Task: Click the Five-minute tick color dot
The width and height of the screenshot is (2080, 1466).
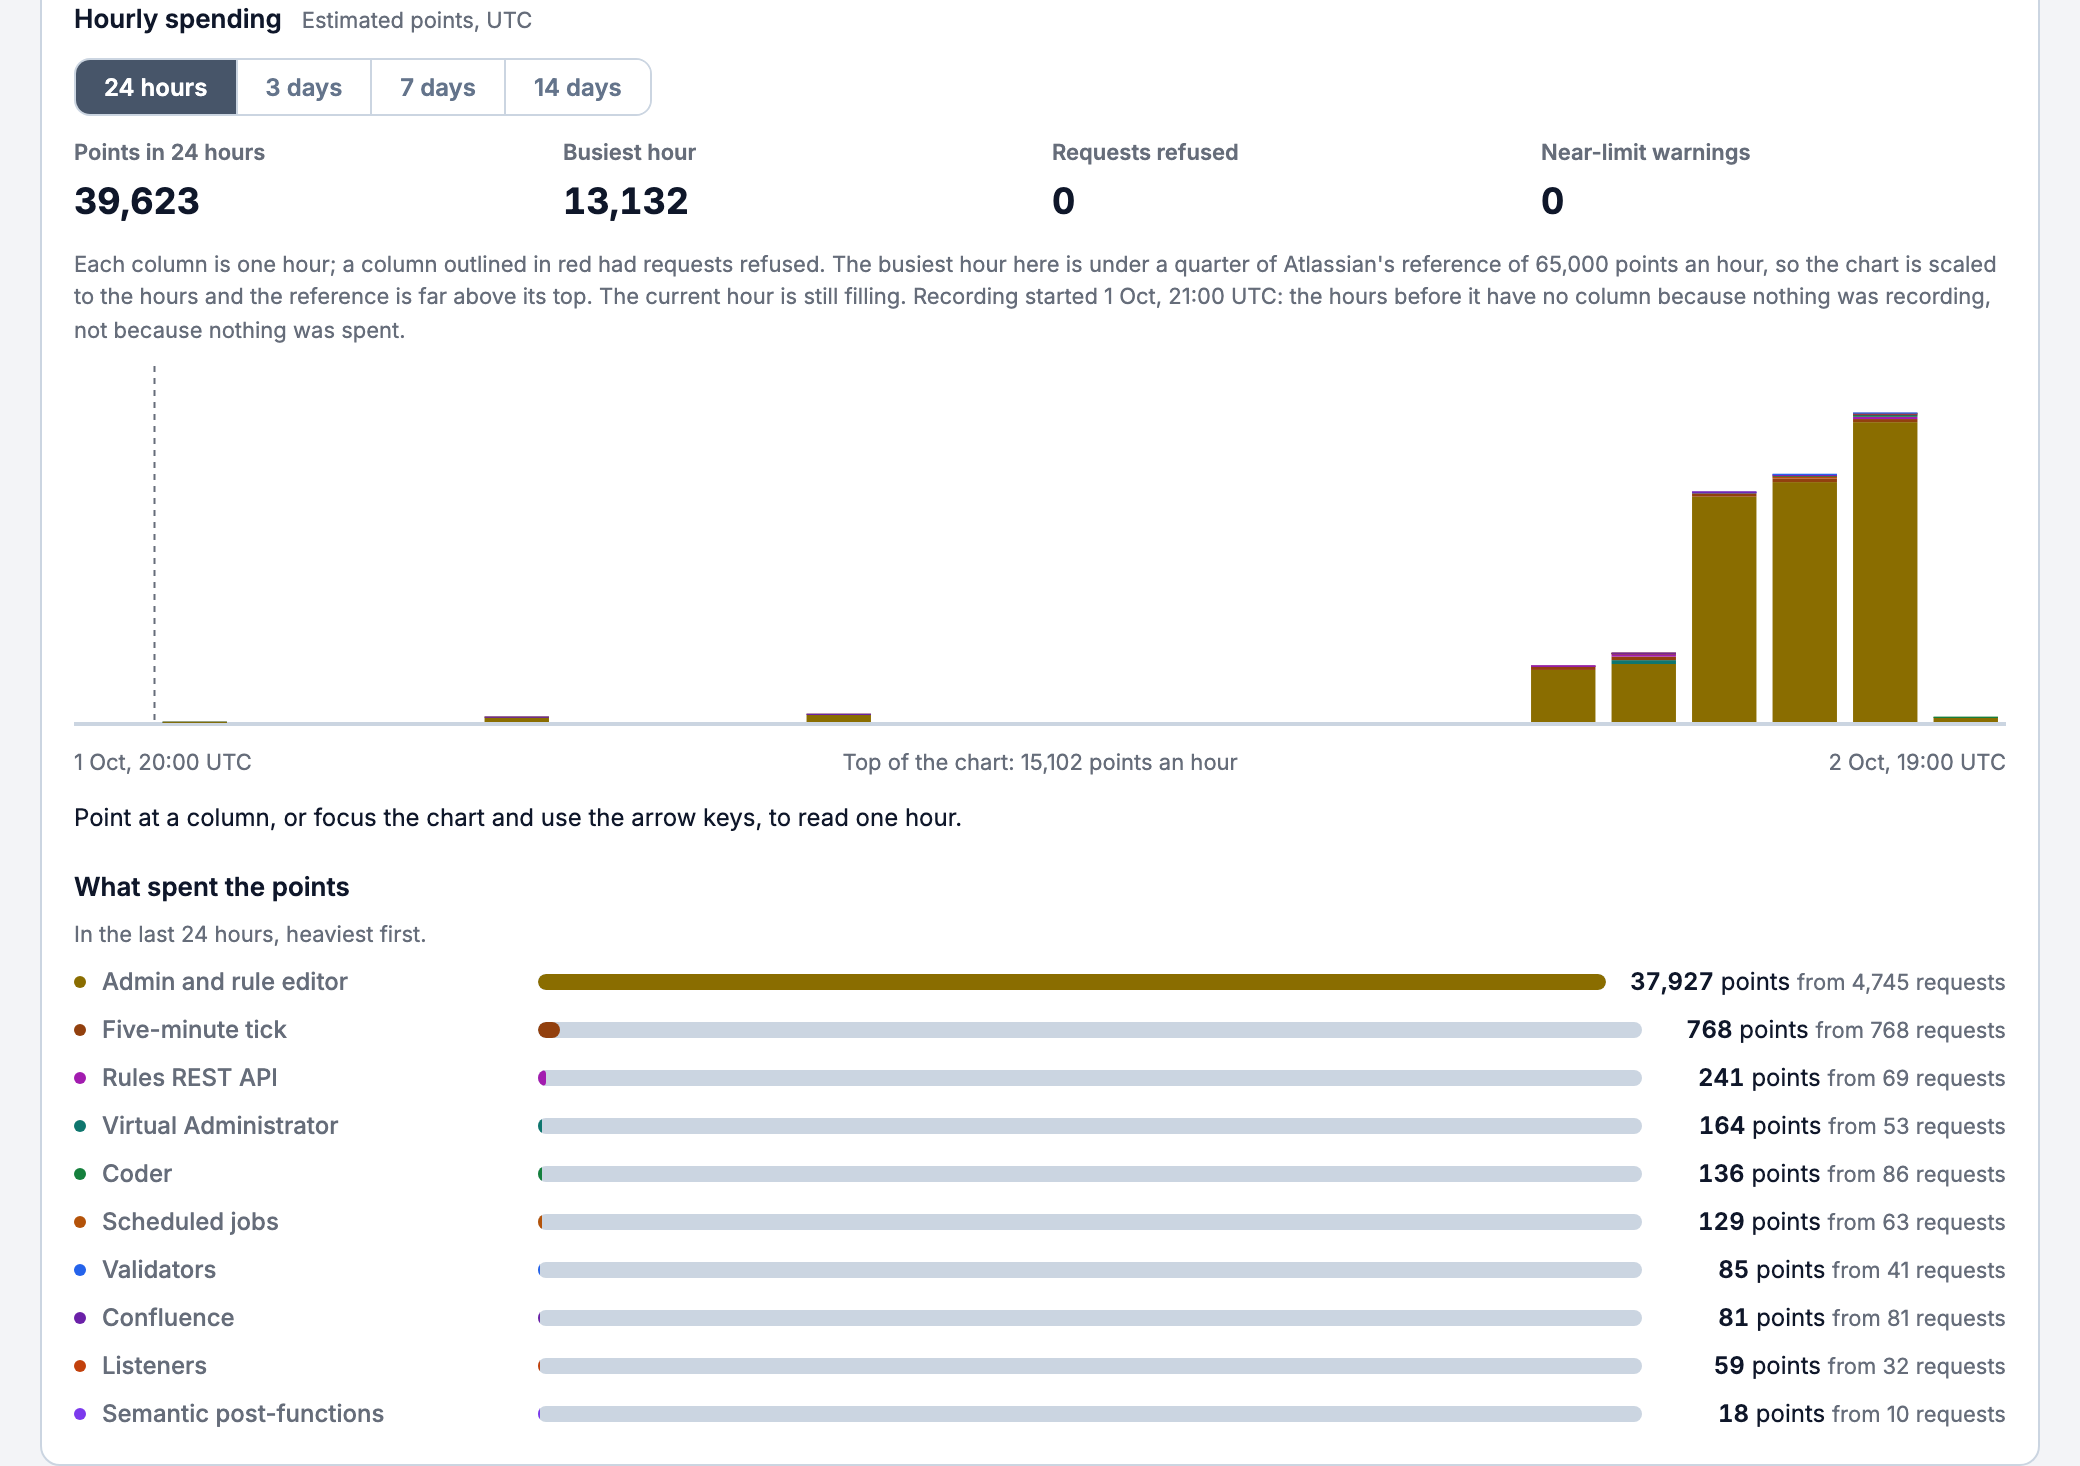Action: 80,1030
